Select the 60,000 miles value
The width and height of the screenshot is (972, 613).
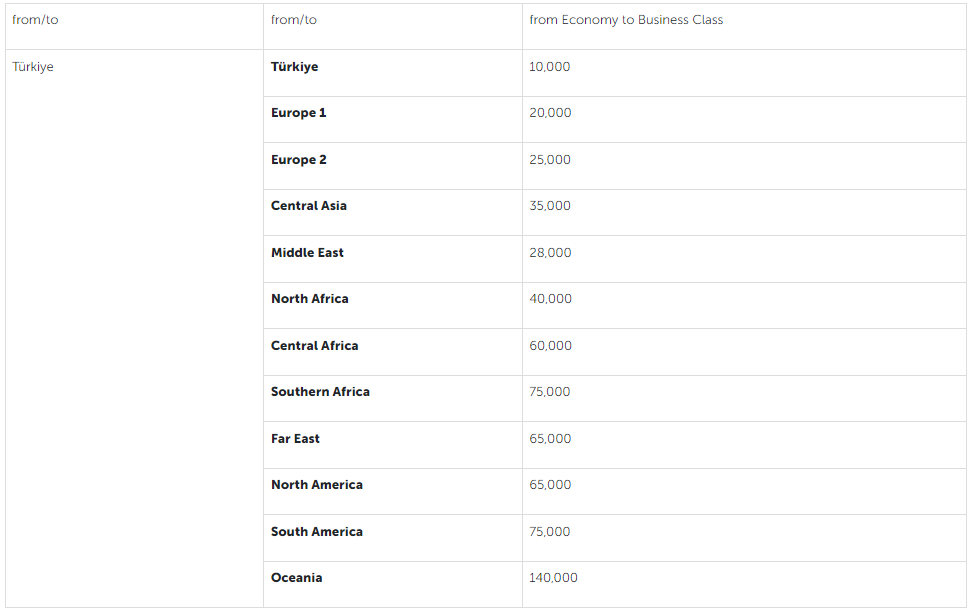click(x=550, y=346)
